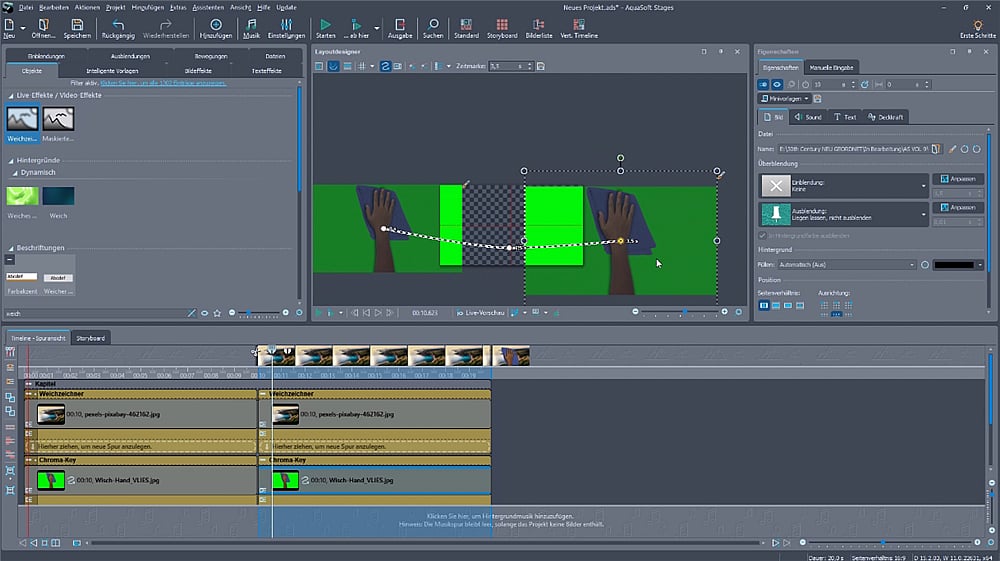Click the link to show all entries
The image size is (1000, 561).
click(163, 83)
